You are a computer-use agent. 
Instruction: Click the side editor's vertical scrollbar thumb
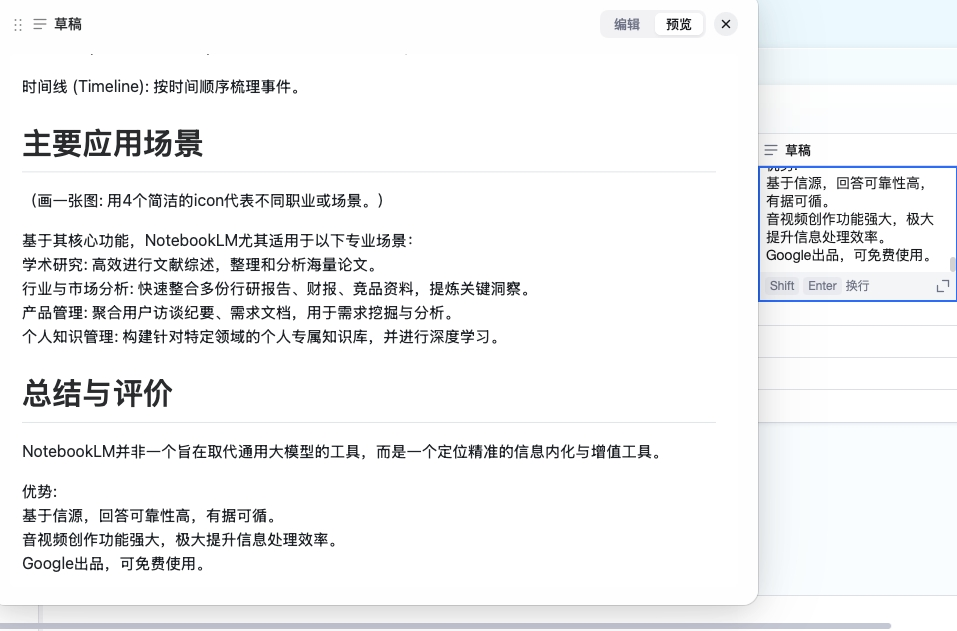point(952,264)
